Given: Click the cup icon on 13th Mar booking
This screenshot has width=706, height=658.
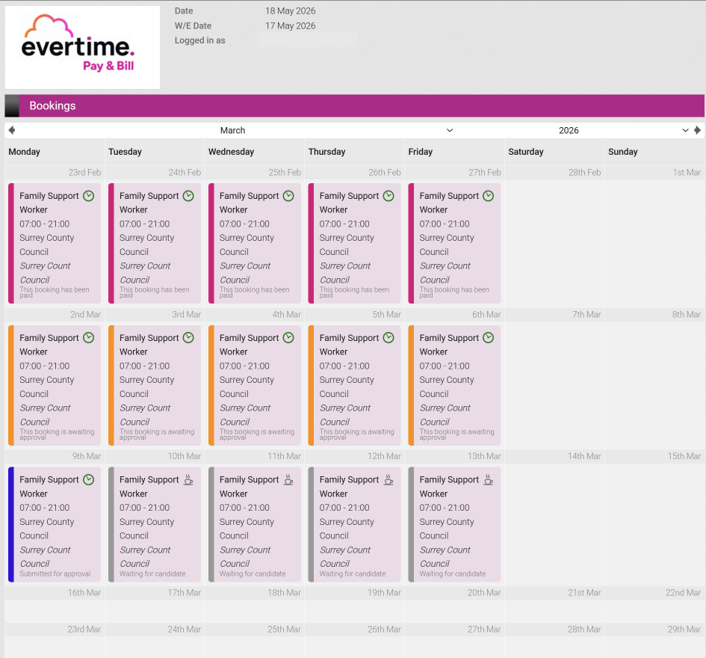Looking at the screenshot, I should pos(489,480).
